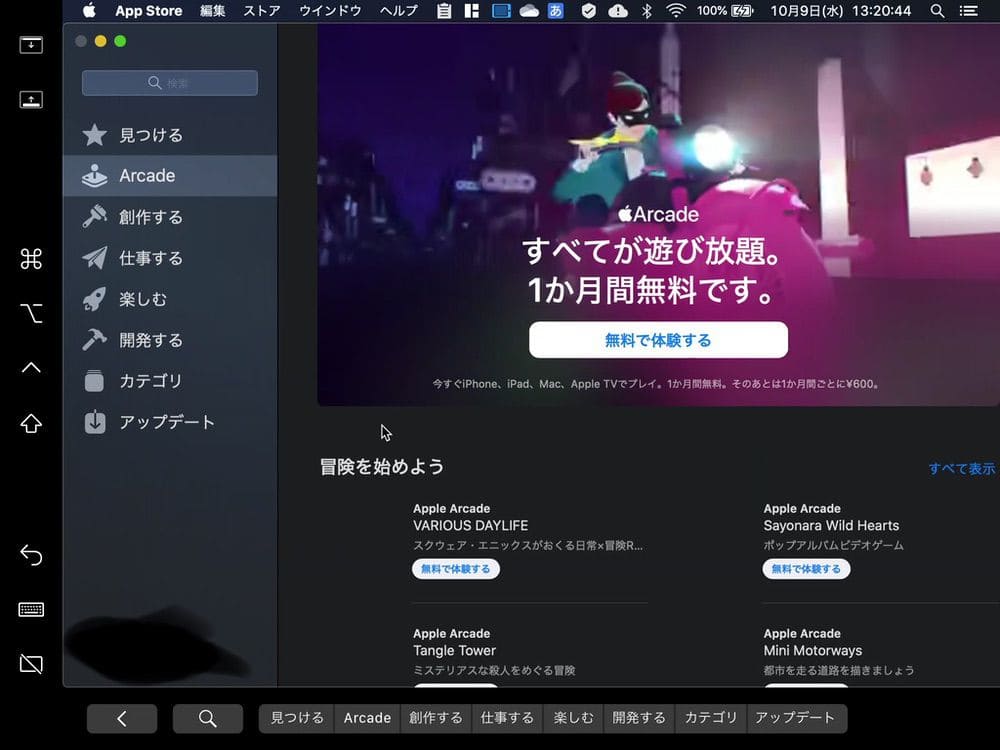Toggle the Sidecar Shift key modifier
Viewport: 1000px width, 750px height.
[x=31, y=423]
